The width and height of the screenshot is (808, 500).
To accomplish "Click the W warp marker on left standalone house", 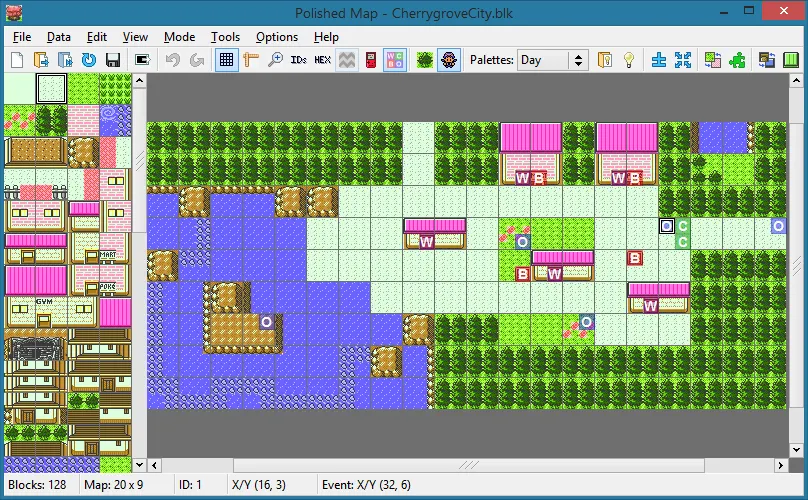I will pos(427,242).
